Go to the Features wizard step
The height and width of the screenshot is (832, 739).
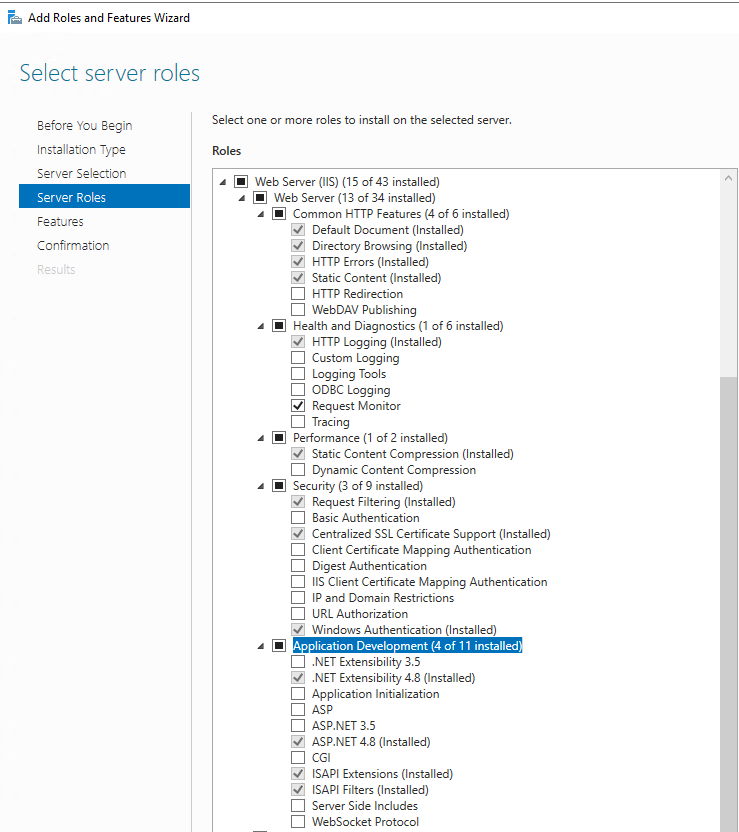pos(60,222)
